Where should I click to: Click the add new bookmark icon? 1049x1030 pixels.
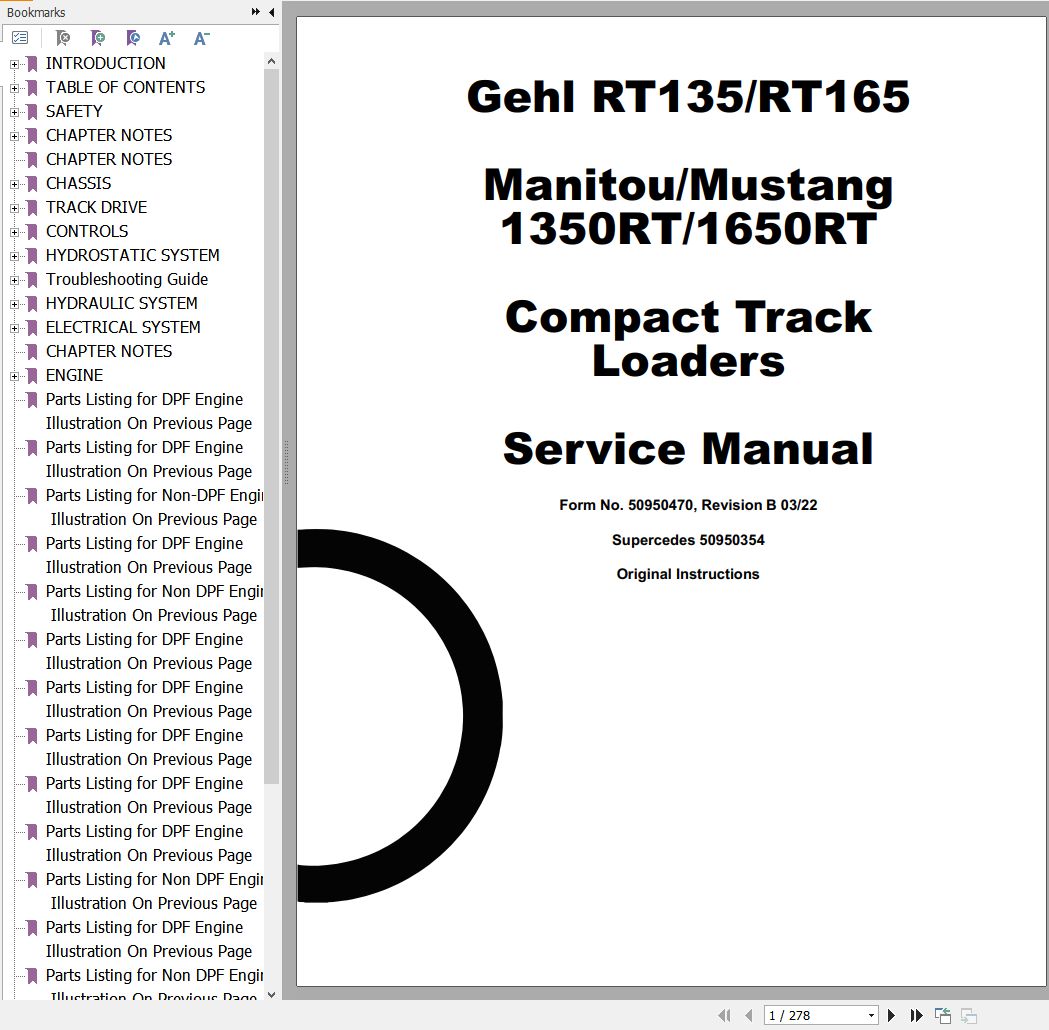pos(98,38)
